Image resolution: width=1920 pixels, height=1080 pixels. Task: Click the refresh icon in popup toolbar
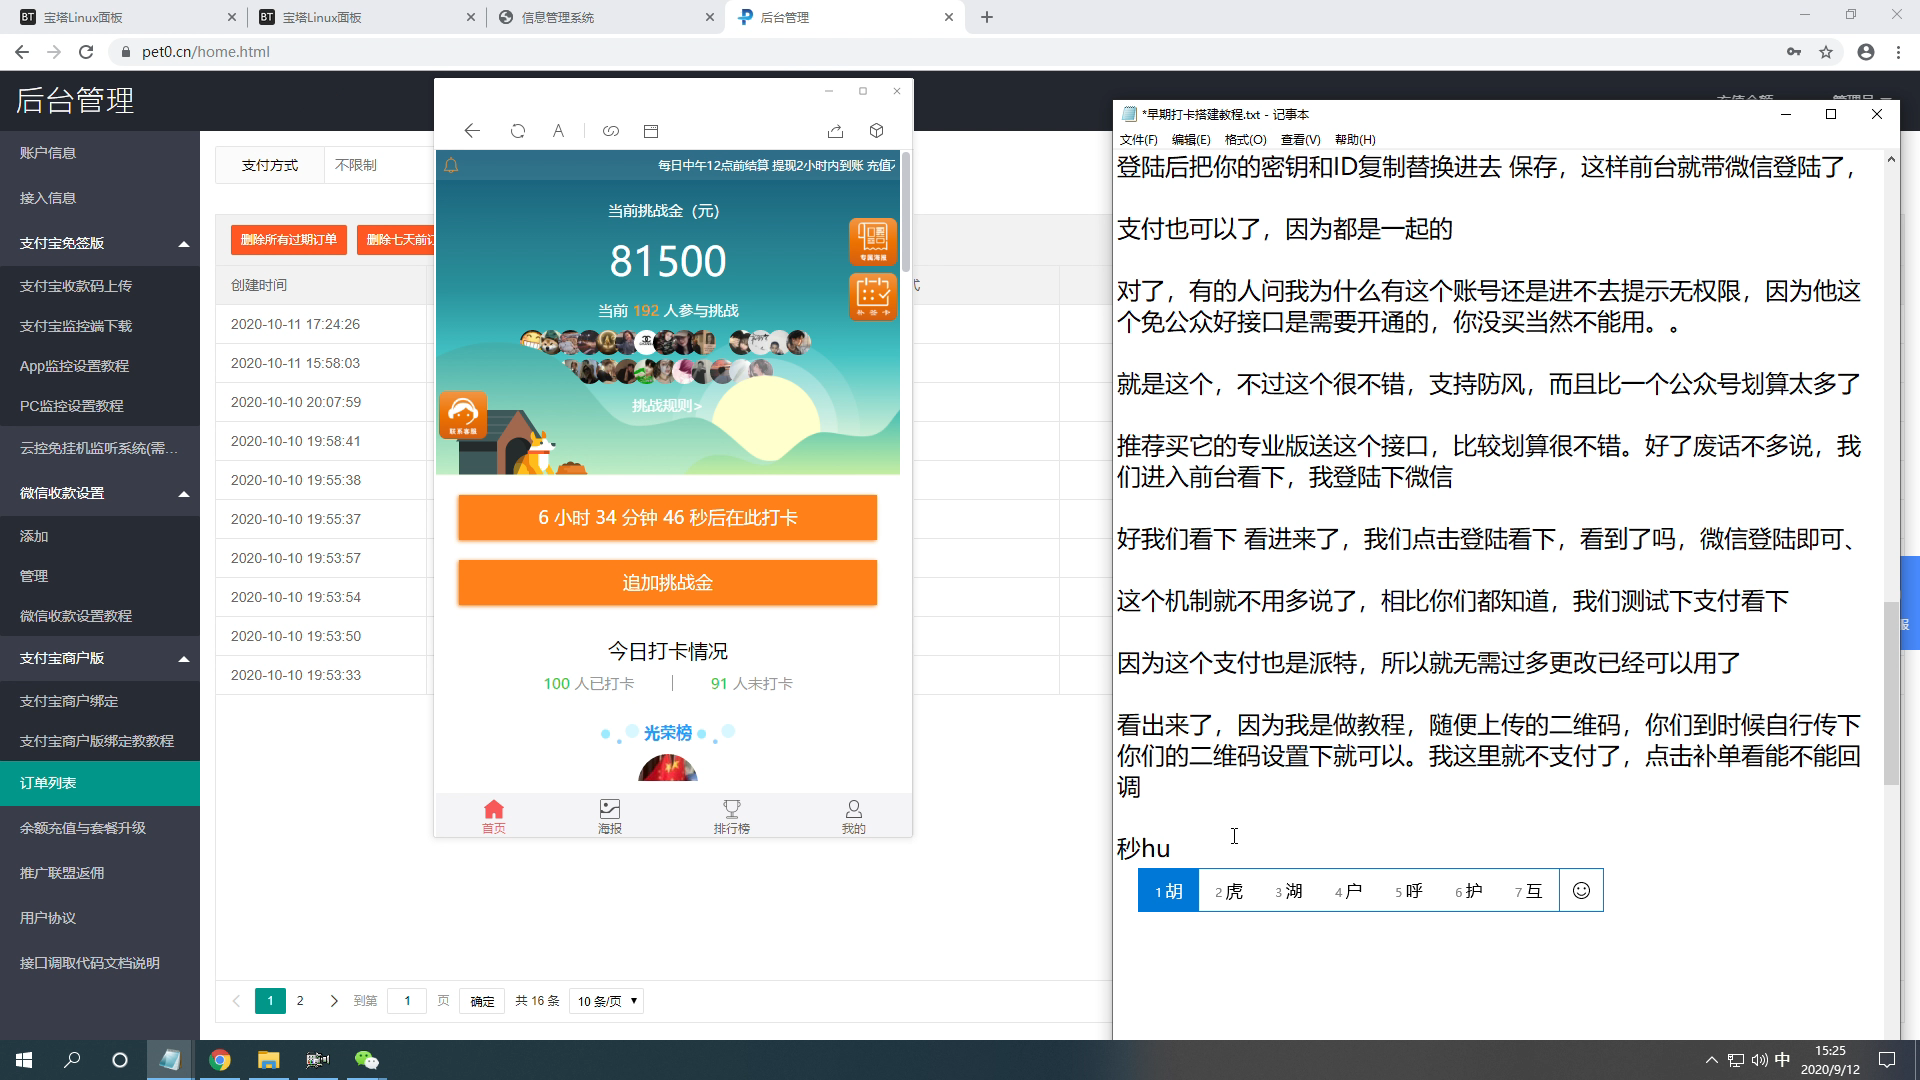click(517, 131)
